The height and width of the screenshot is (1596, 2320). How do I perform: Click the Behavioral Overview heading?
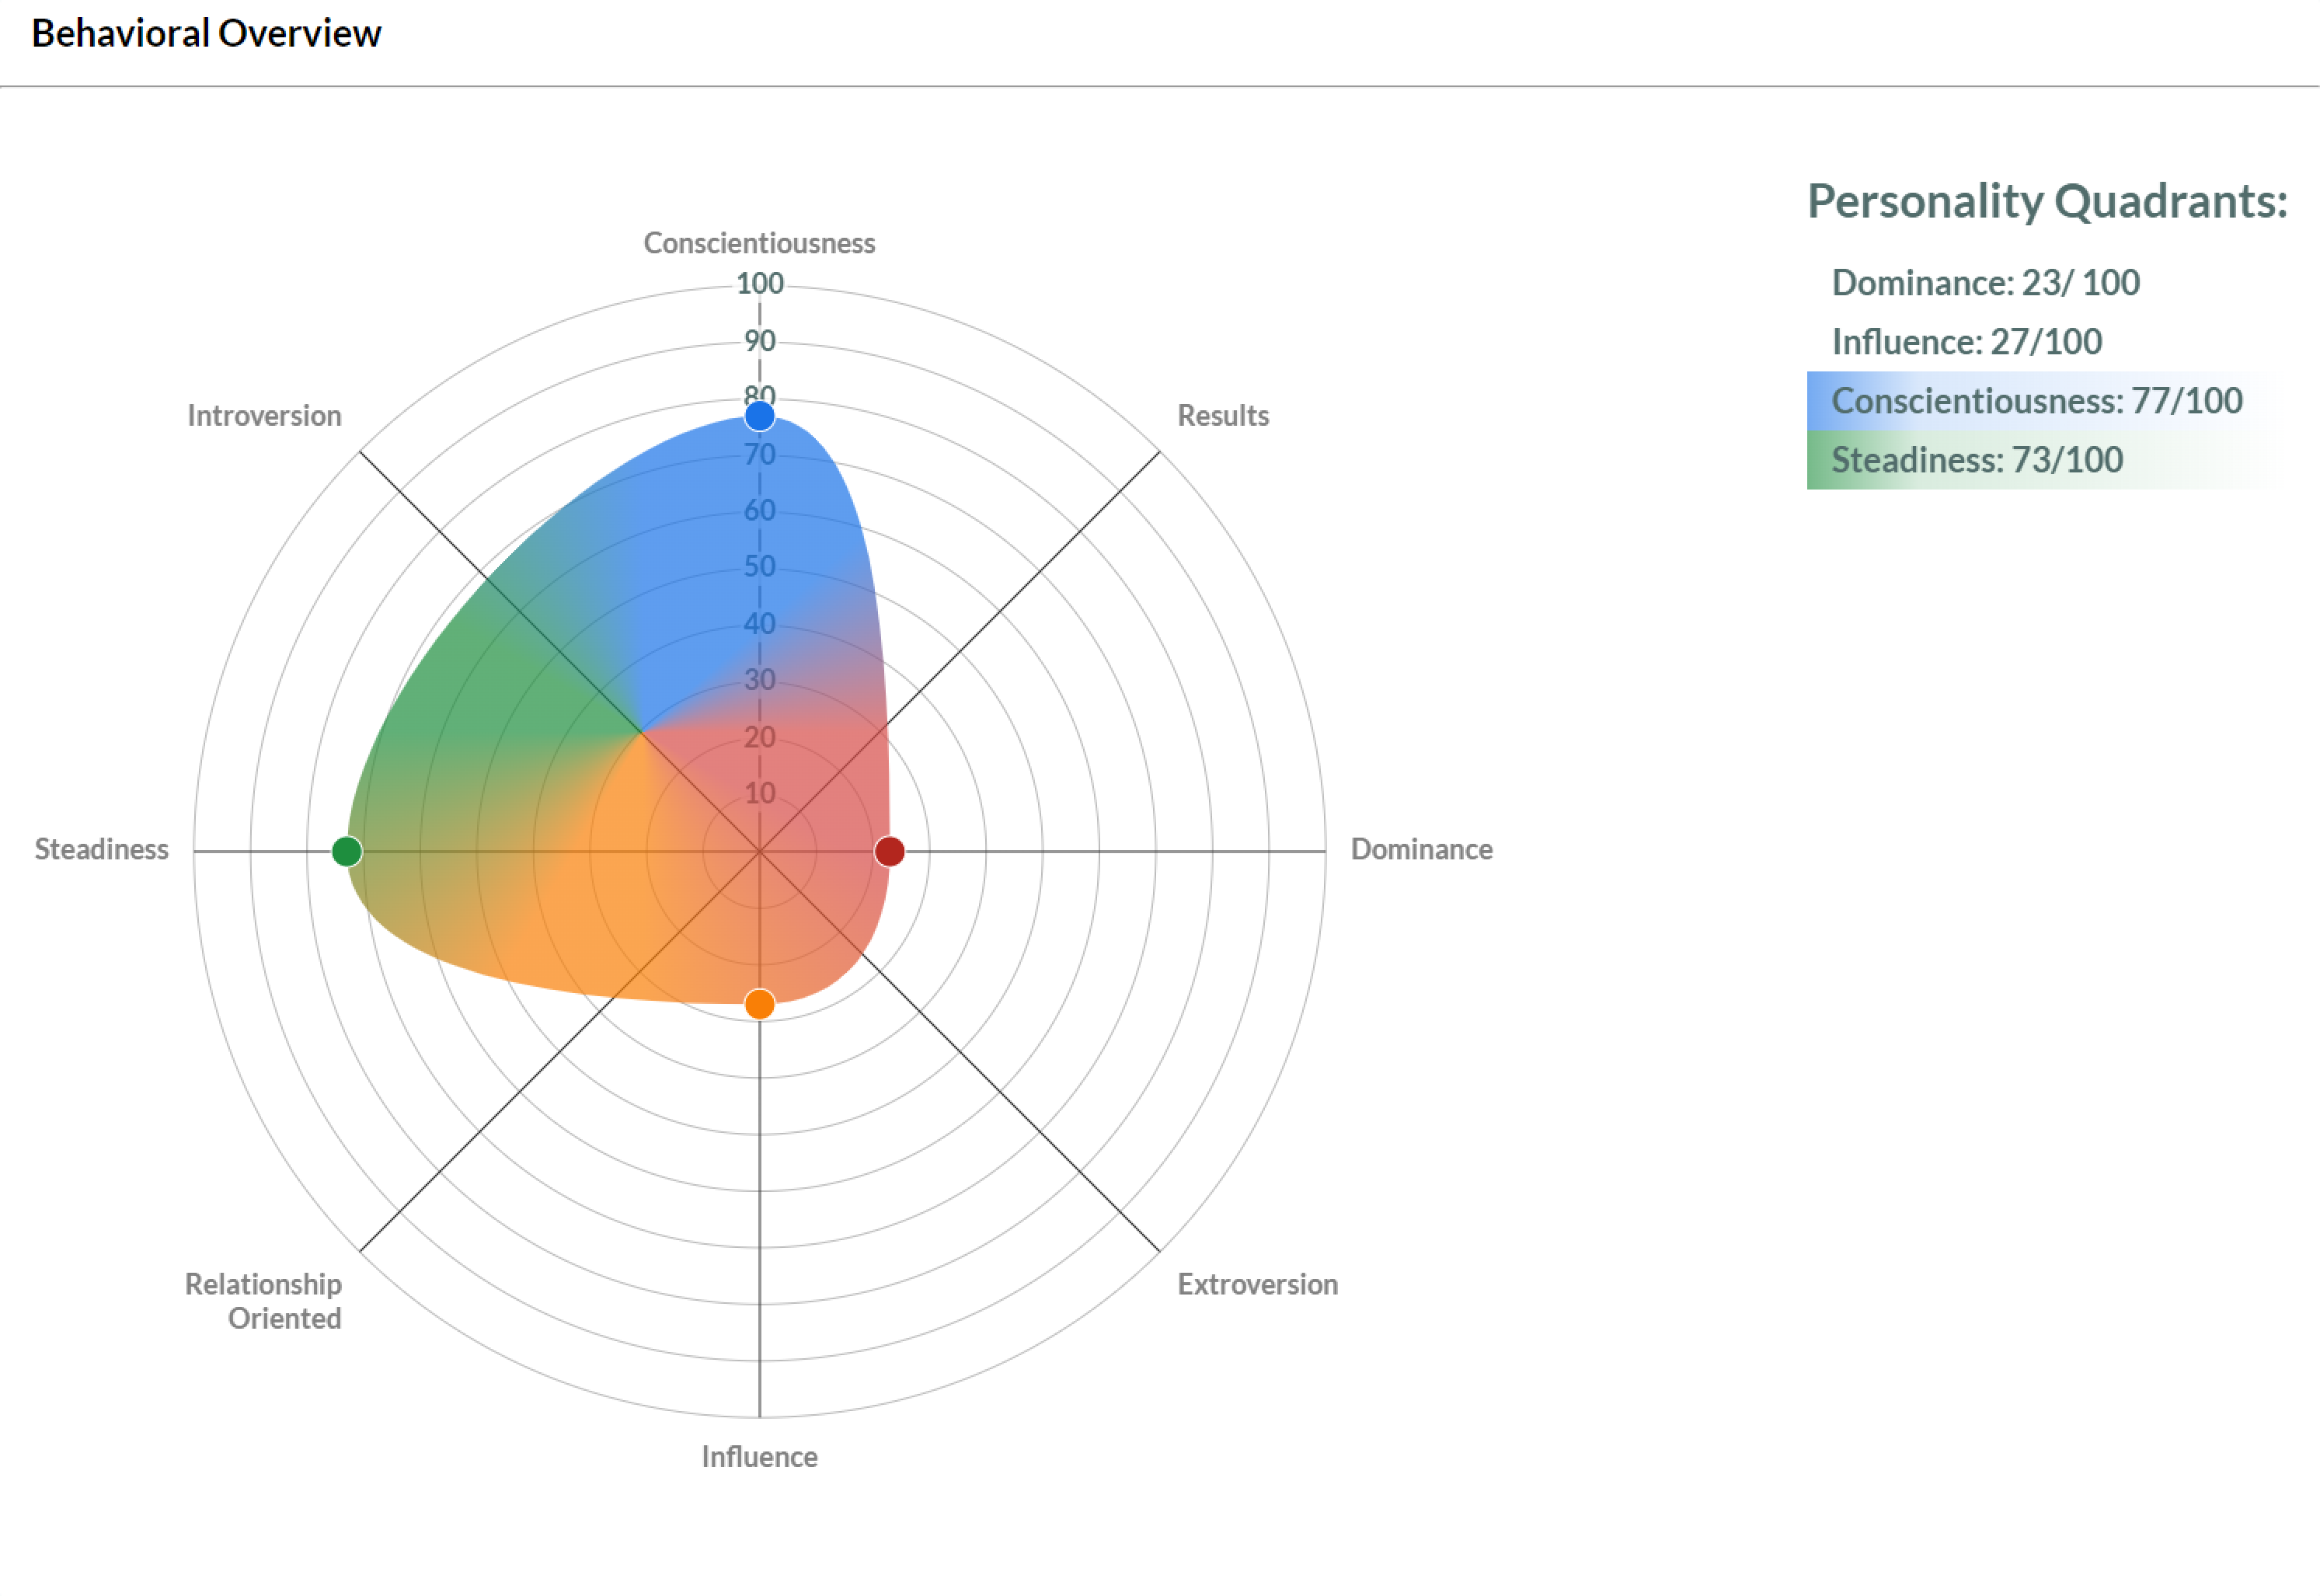[206, 33]
